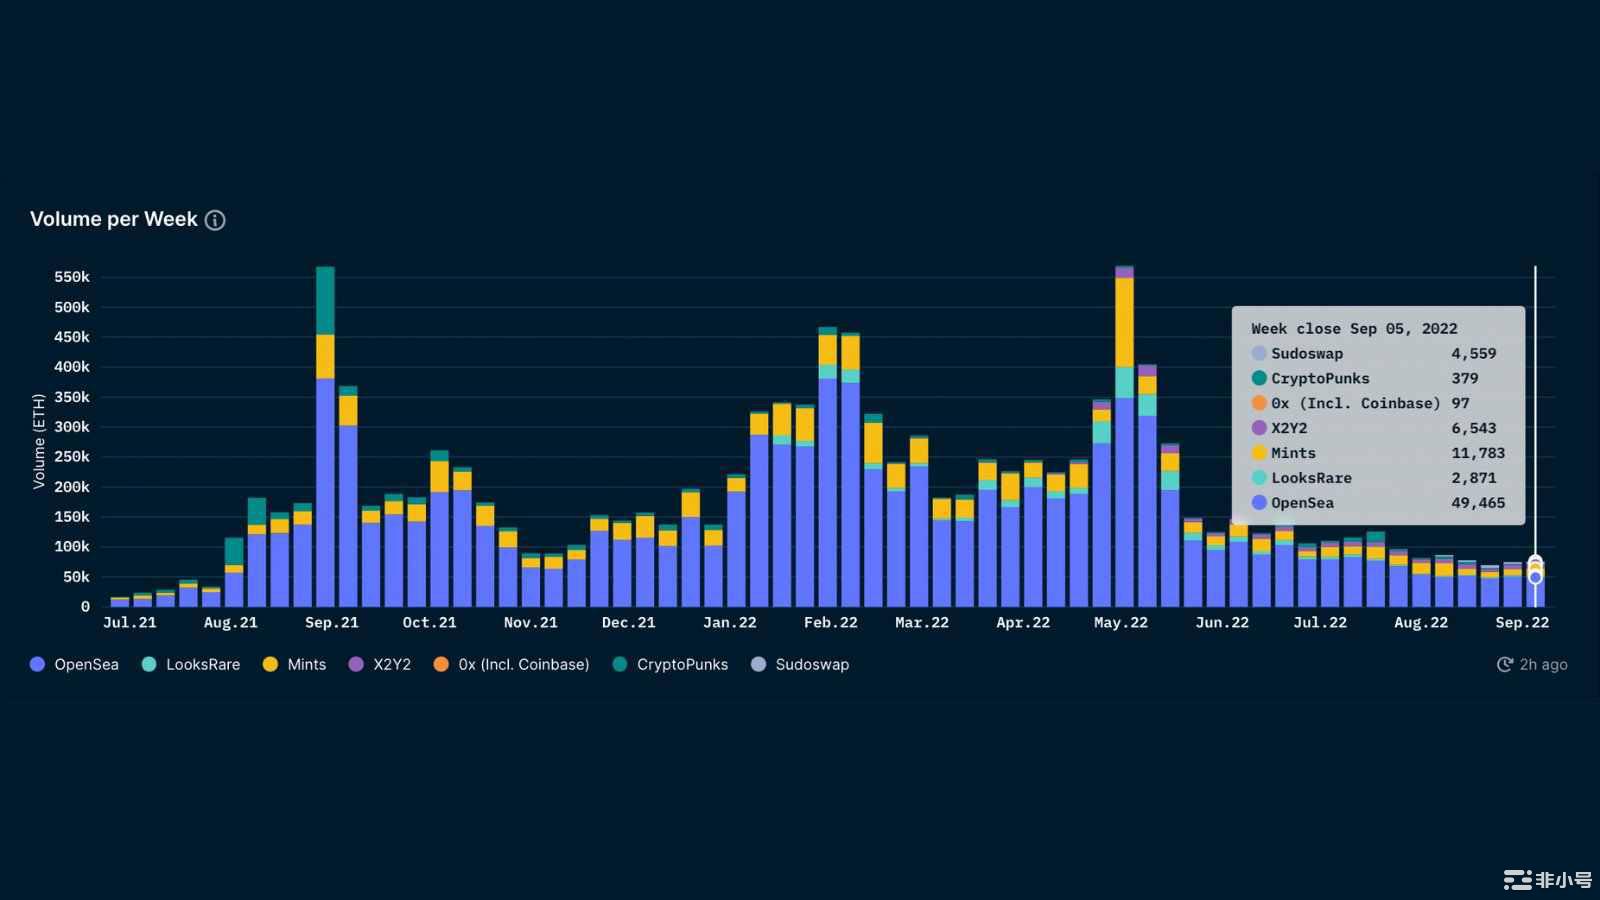
Task: Click the info icon beside Volume per Week
Action: [215, 220]
